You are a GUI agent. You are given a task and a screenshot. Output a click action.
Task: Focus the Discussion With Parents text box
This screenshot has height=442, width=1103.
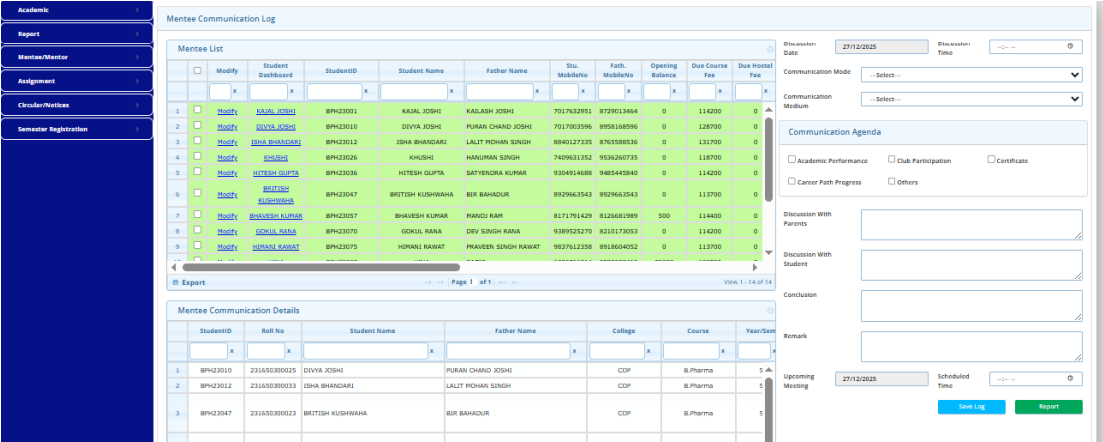tap(971, 225)
